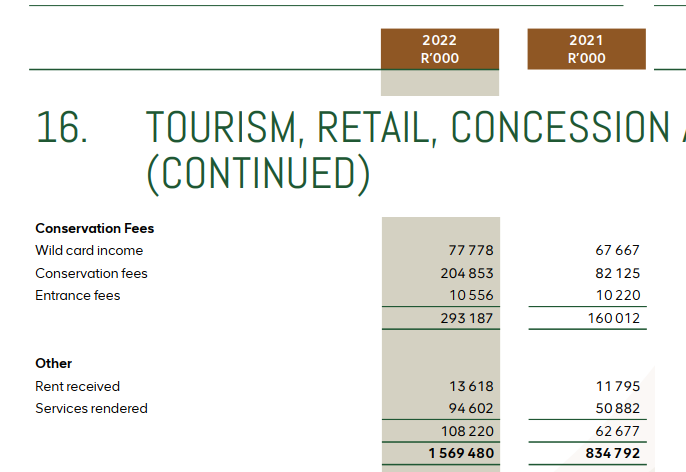Screen dimensions: 686x472
Task: Click the Other section subheading
Action: pyautogui.click(x=54, y=363)
